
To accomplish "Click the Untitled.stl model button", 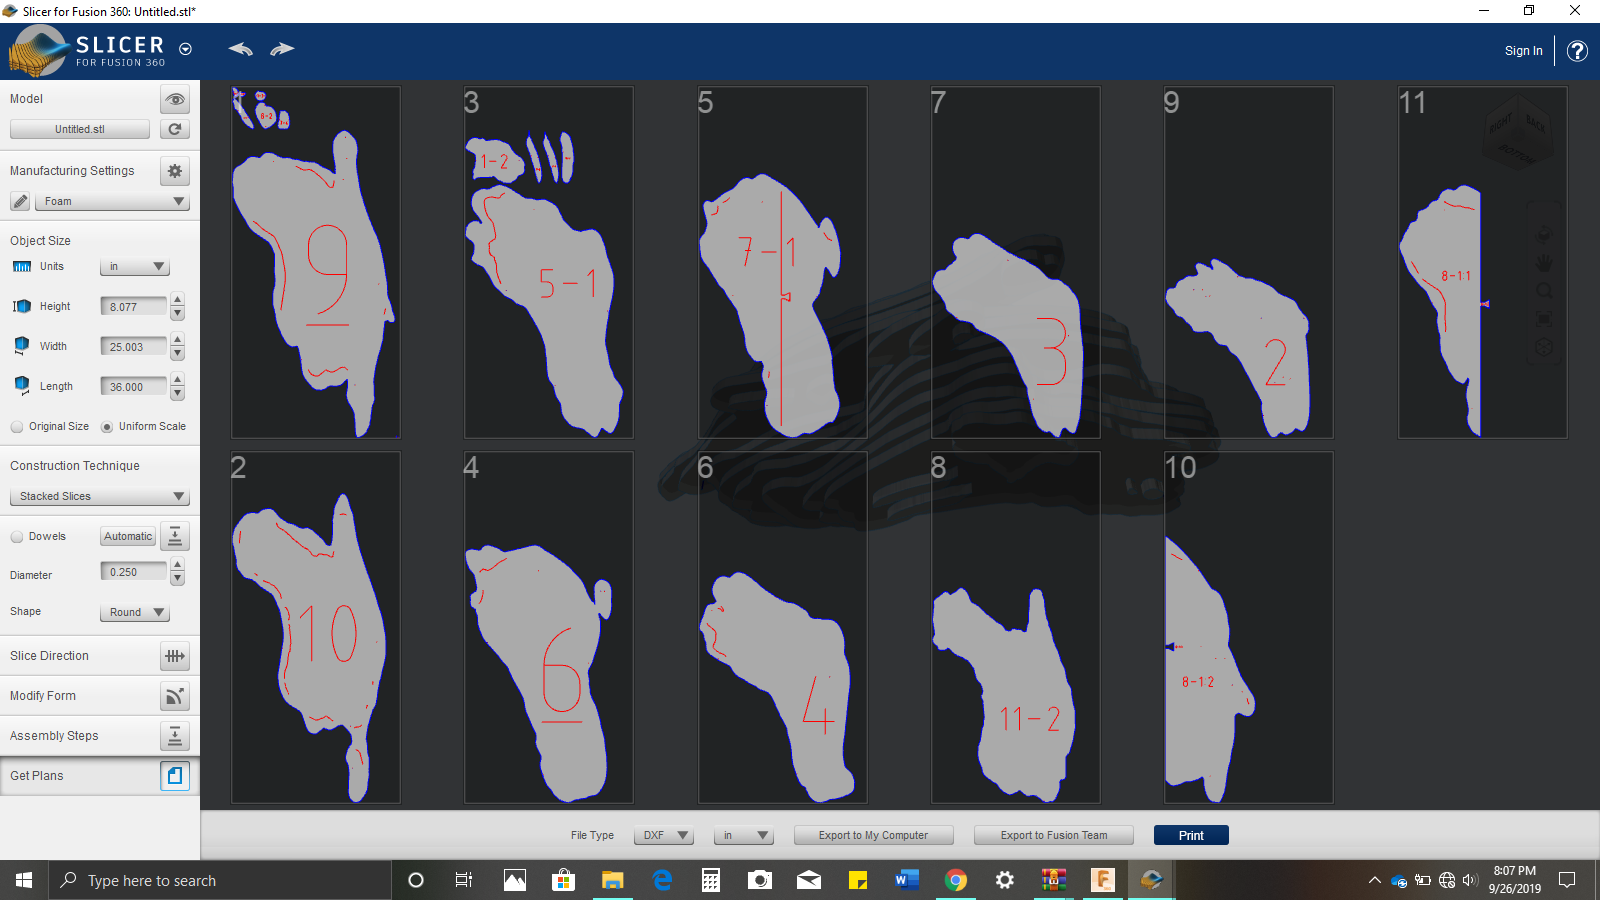I will (x=80, y=129).
